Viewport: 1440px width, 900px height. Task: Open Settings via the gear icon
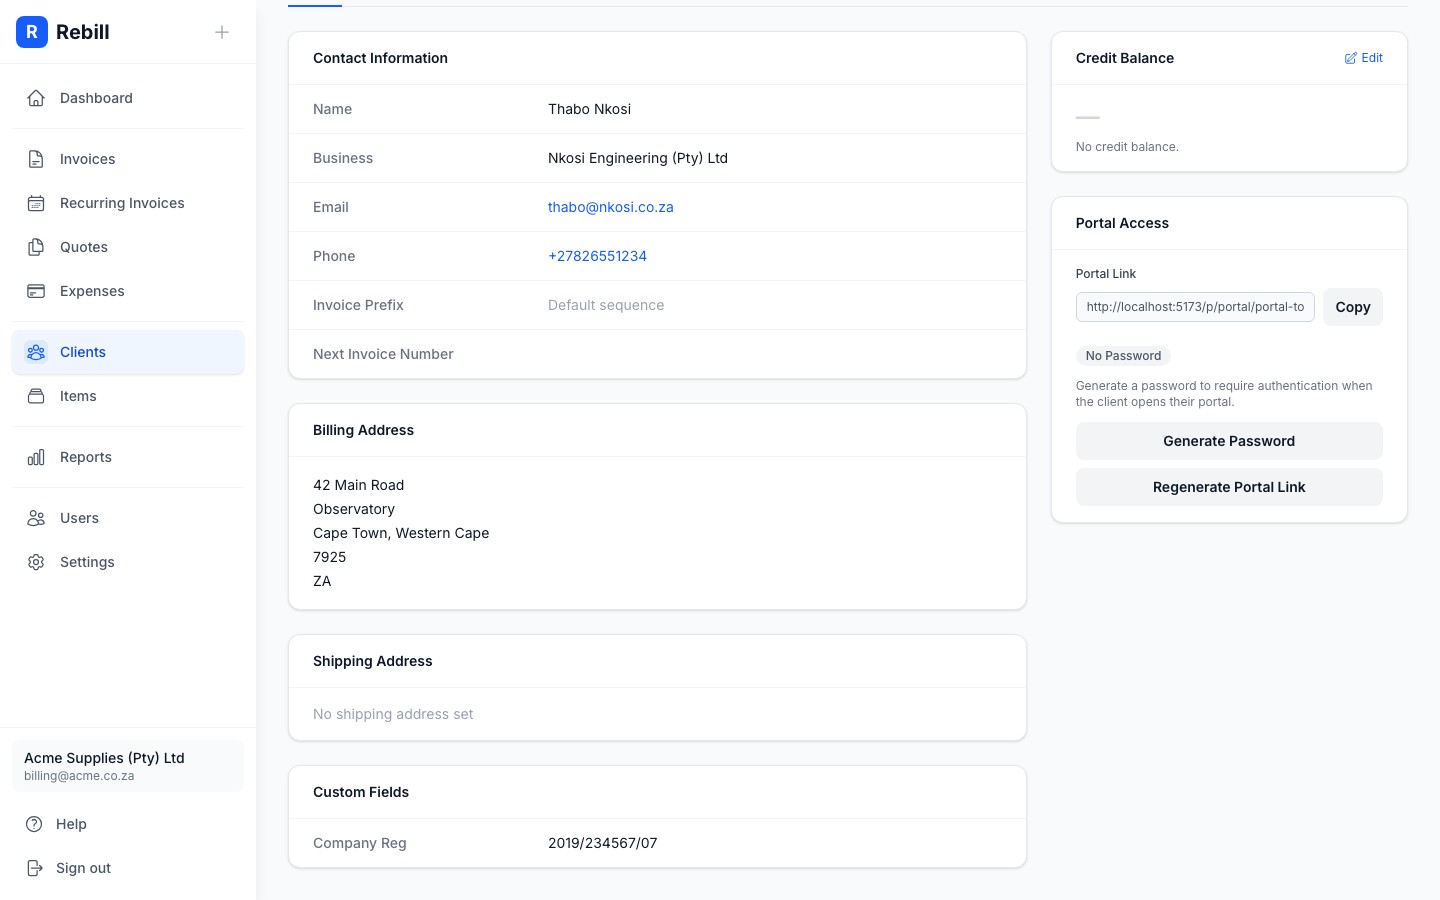tap(36, 561)
